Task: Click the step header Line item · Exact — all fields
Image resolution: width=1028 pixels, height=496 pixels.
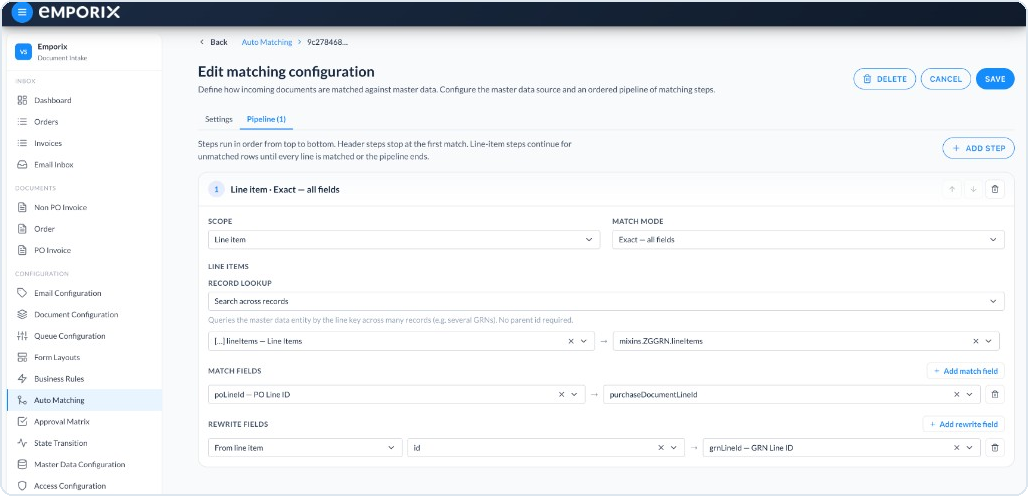Action: (285, 189)
